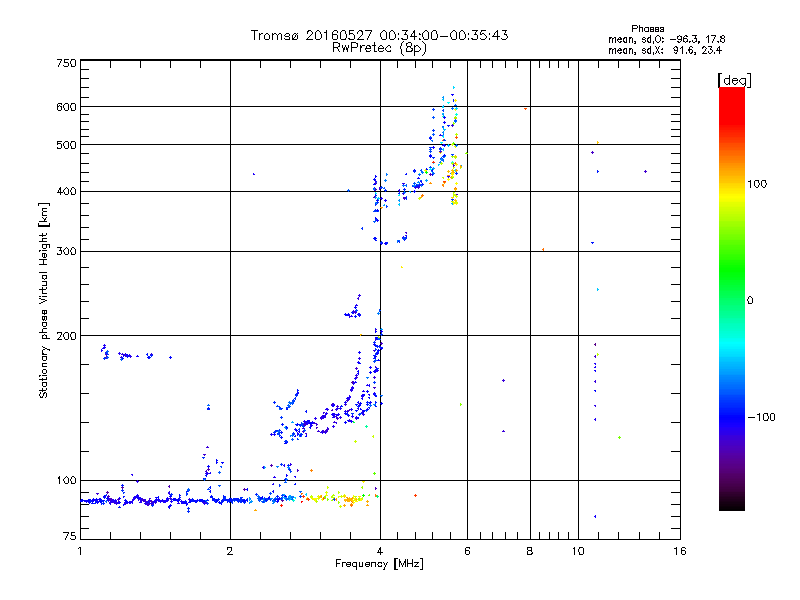Click colorbar tick label '100'
This screenshot has width=800, height=600.
coord(757,184)
